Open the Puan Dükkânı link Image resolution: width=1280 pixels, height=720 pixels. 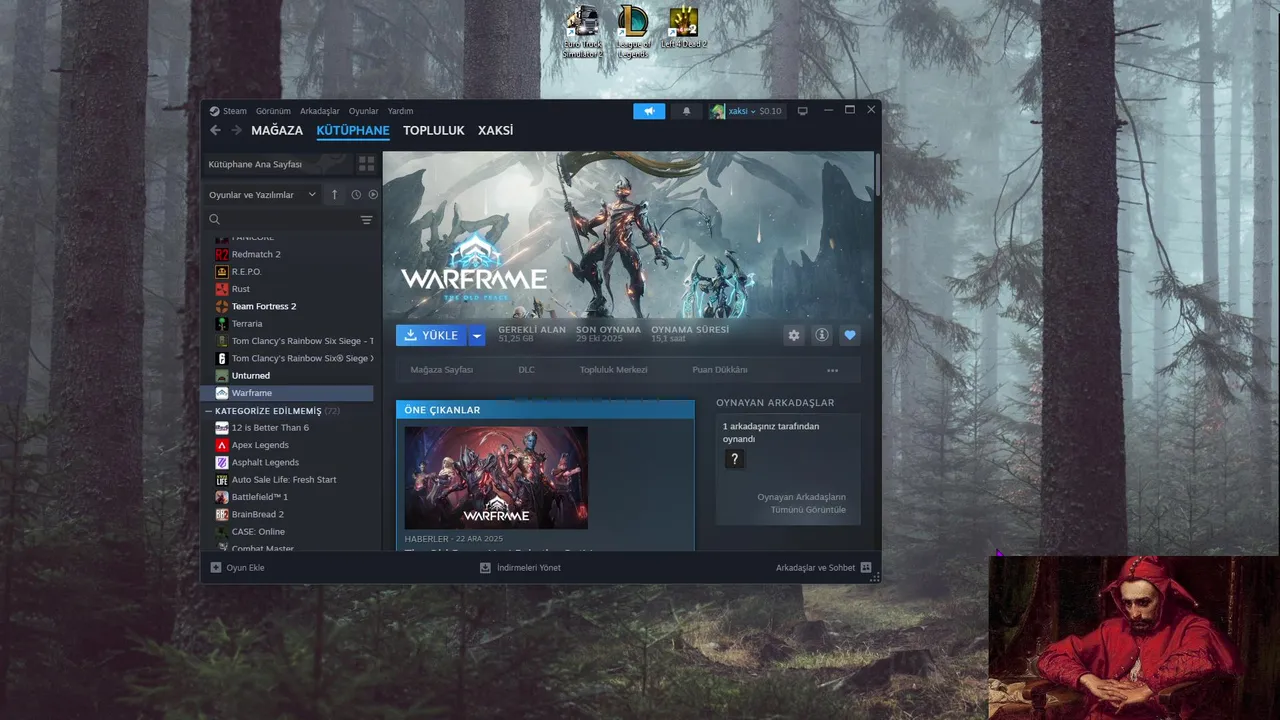(x=720, y=370)
